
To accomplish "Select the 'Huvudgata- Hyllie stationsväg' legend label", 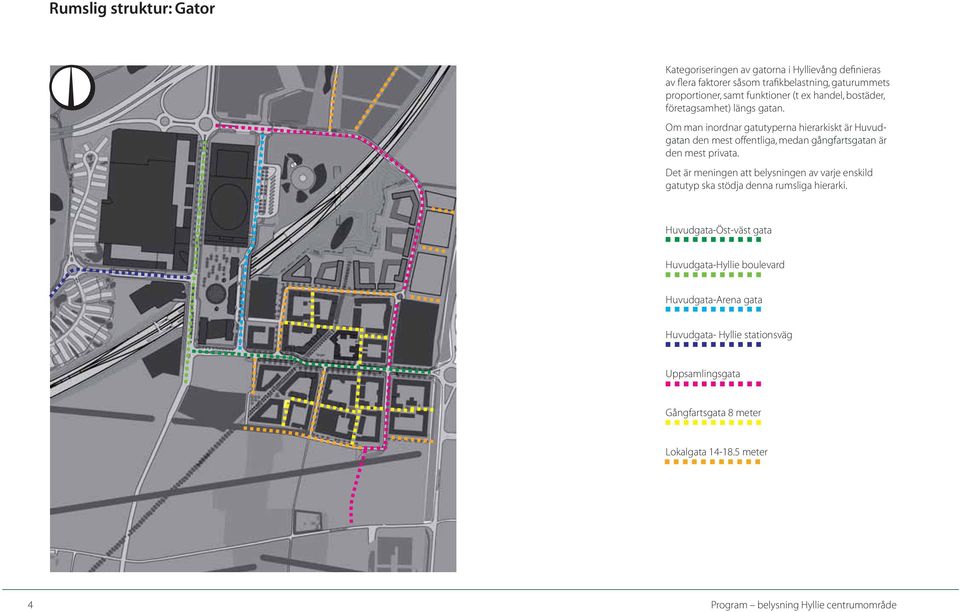I will tap(729, 335).
